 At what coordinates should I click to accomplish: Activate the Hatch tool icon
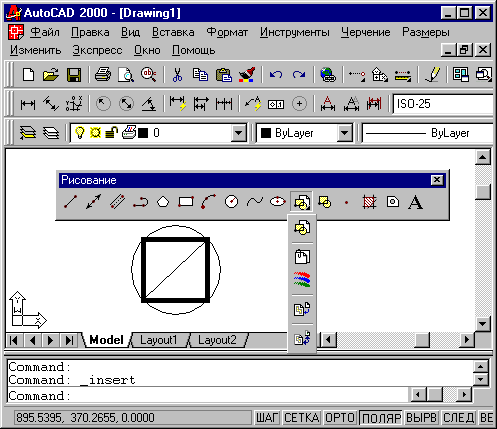coord(369,202)
